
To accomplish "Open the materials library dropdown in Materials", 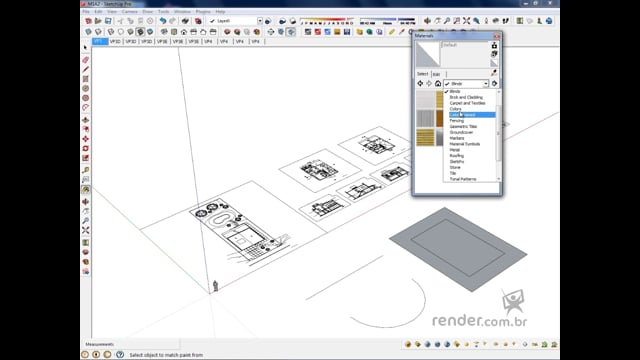I will [x=486, y=84].
